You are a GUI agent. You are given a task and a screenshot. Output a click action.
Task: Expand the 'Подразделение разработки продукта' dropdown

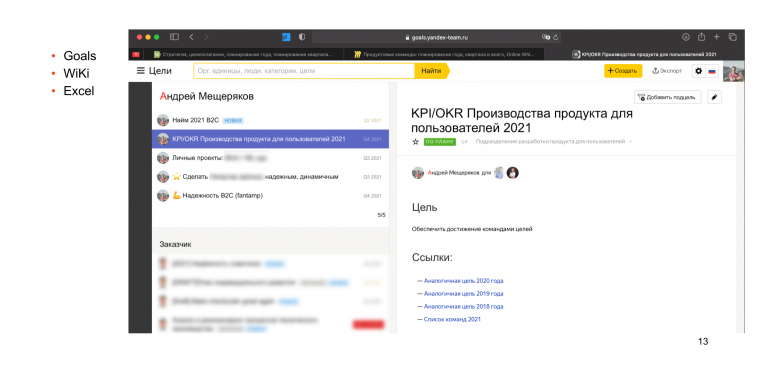tap(554, 142)
